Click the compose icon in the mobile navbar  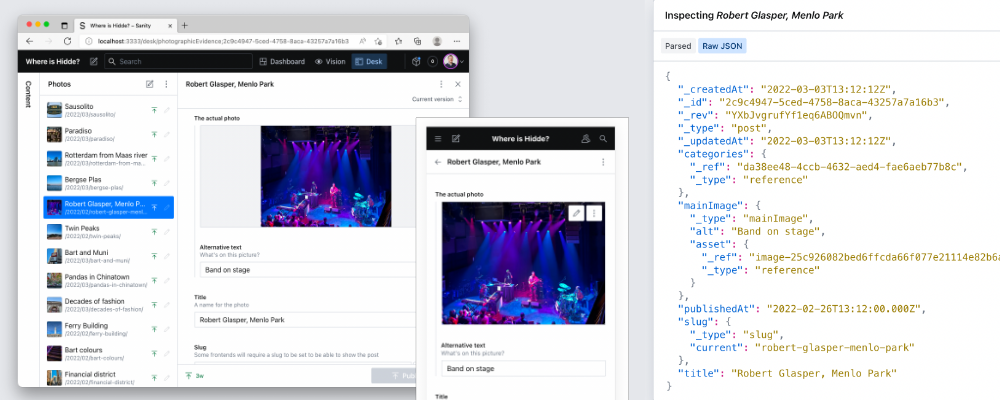(456, 138)
